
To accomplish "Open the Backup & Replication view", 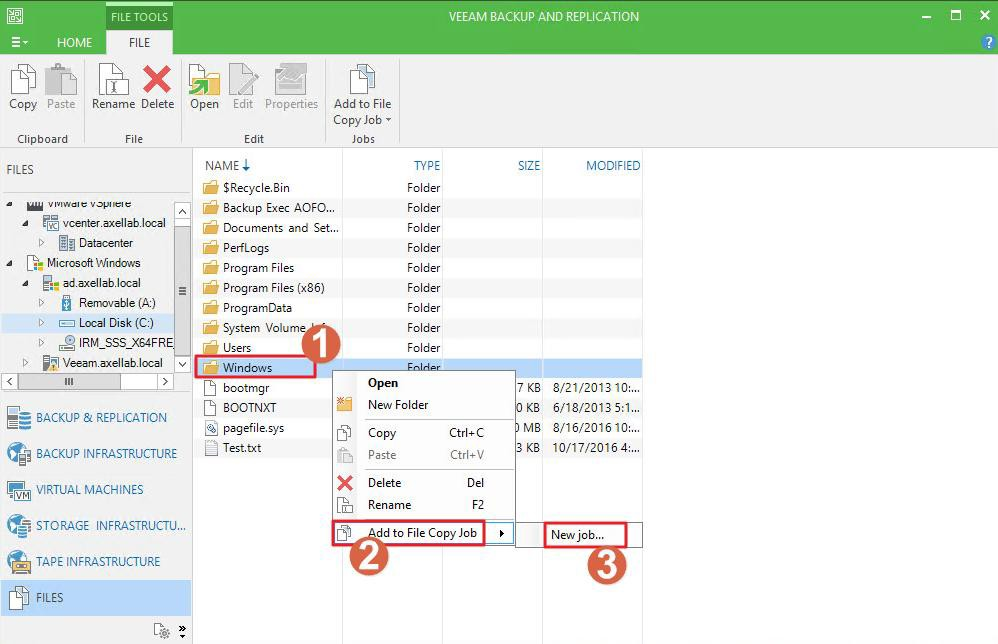I will [100, 418].
